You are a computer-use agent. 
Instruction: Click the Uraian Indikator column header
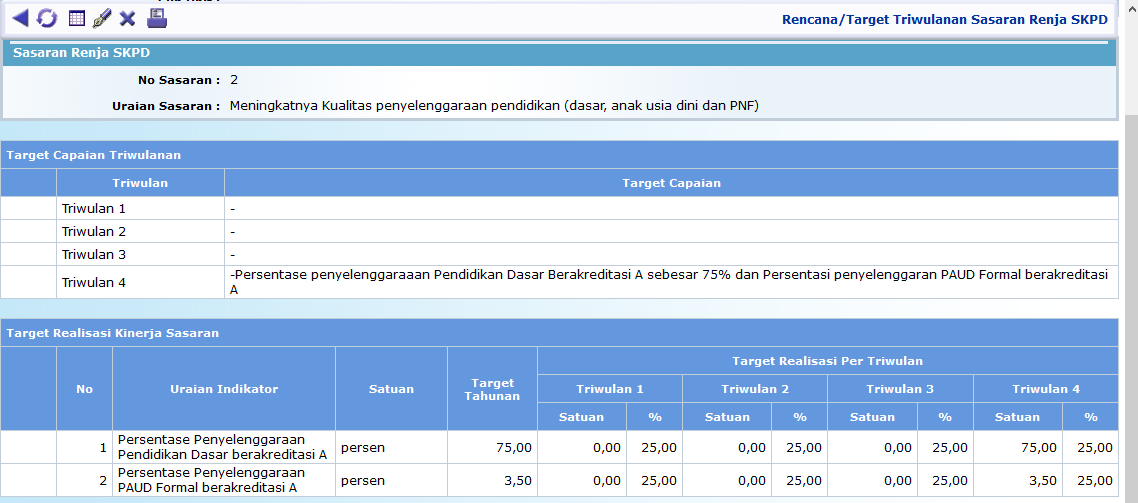point(224,389)
